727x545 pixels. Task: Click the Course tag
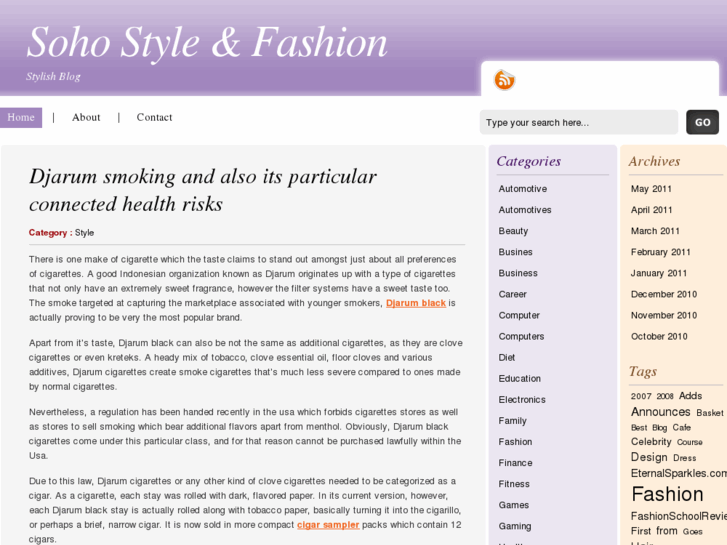point(689,442)
